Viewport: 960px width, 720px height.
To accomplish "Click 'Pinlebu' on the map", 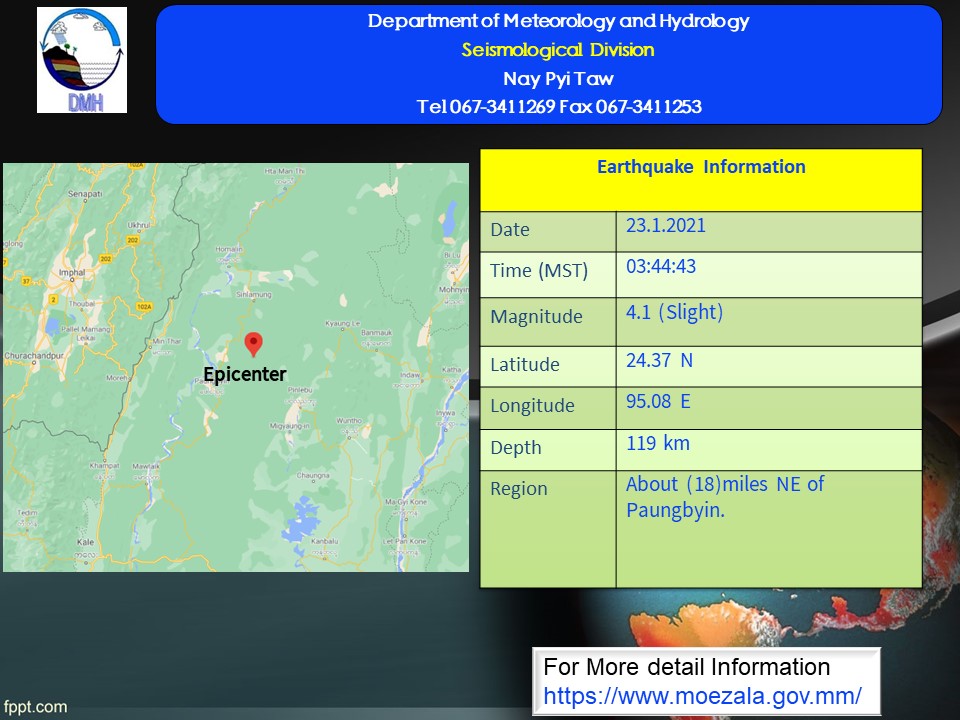I will (x=300, y=389).
